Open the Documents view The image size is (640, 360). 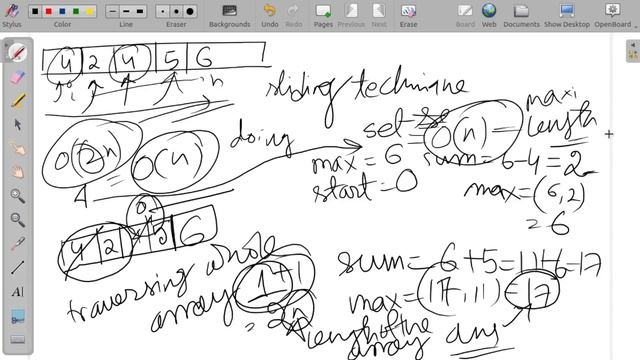click(x=521, y=15)
